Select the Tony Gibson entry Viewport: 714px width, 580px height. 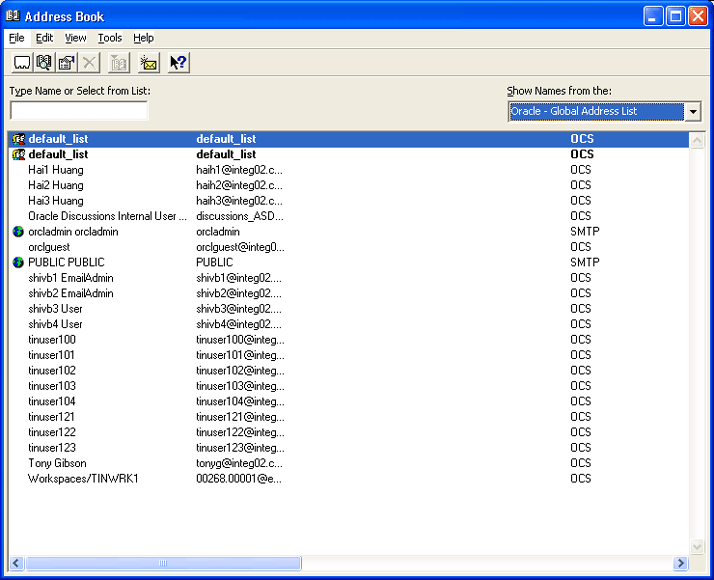[57, 463]
